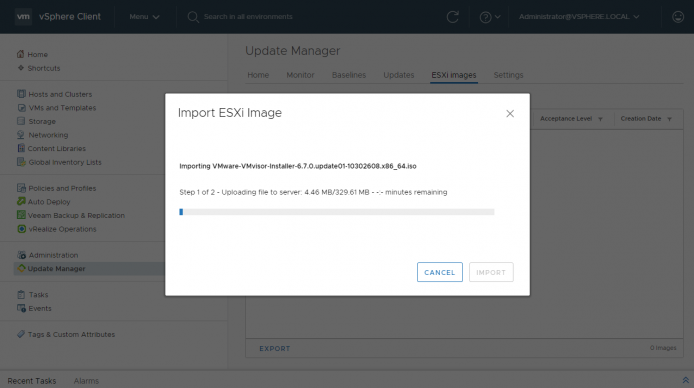Click the refresh icon in header
Screen dimensions: 694x388
tap(452, 17)
